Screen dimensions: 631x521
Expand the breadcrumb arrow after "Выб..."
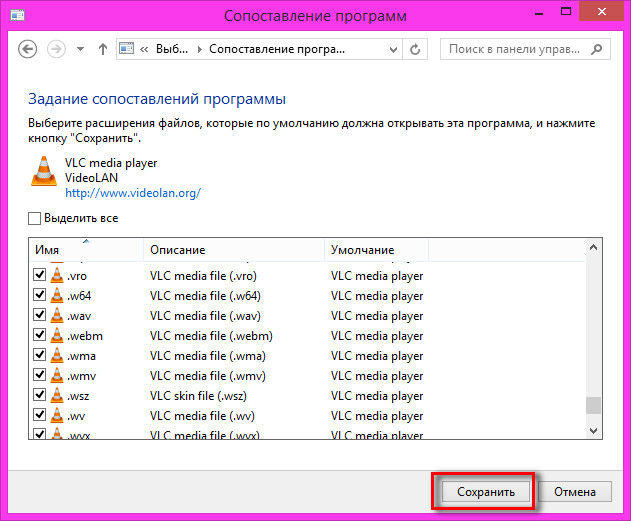coord(199,49)
